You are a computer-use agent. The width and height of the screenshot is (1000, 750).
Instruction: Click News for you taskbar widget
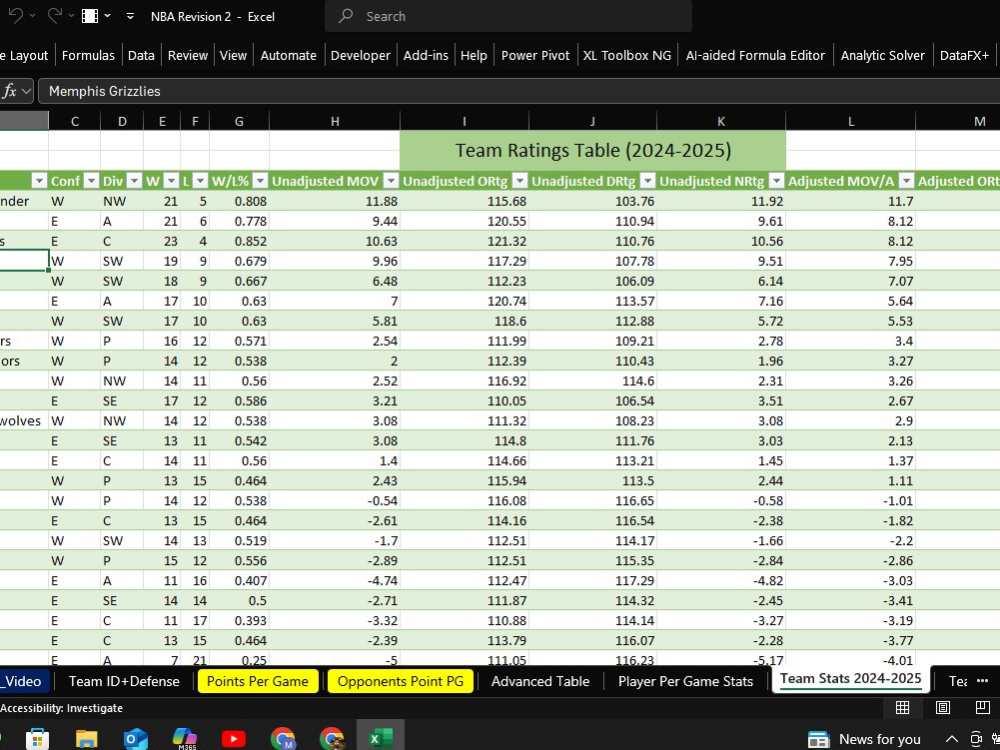click(864, 739)
